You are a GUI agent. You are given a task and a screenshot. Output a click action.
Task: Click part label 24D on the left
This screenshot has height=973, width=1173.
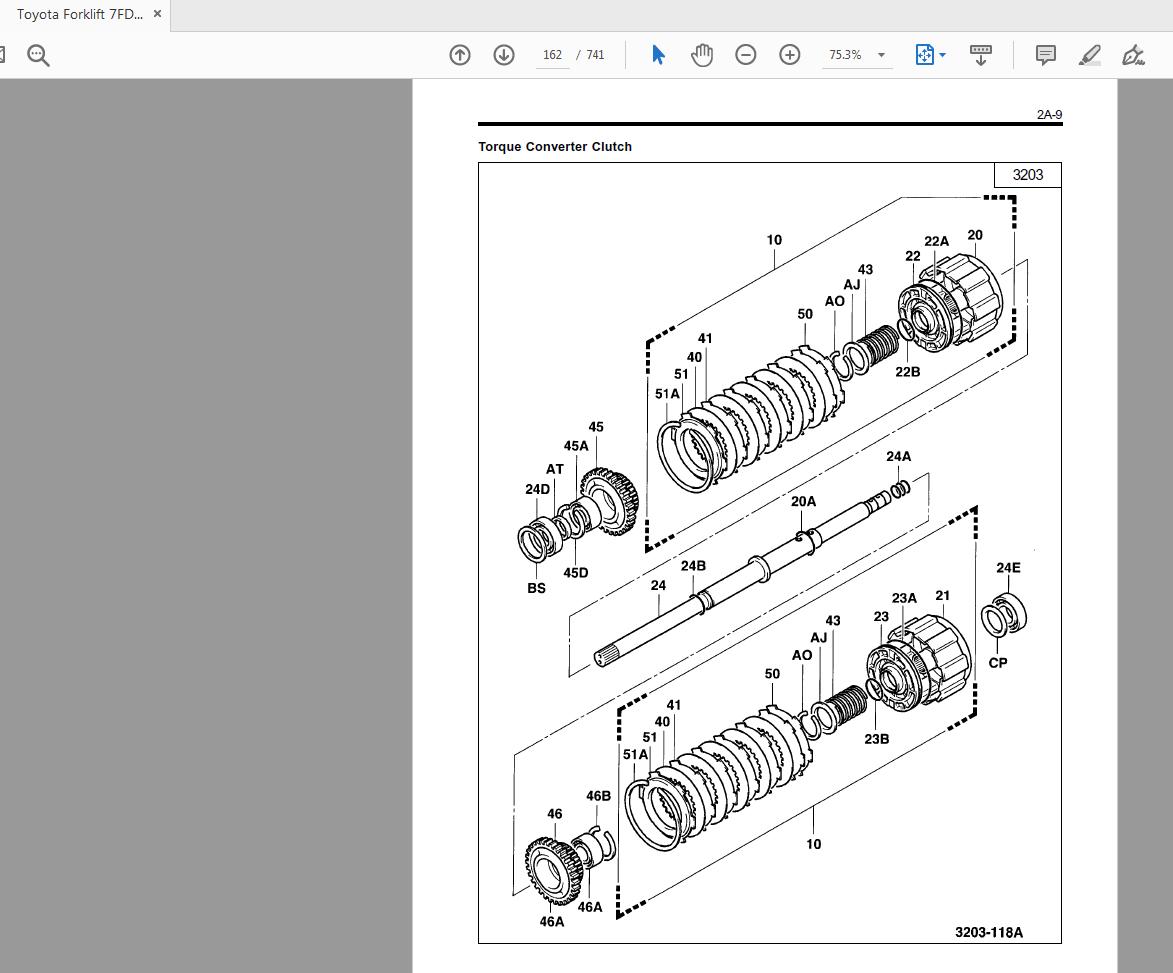click(537, 489)
